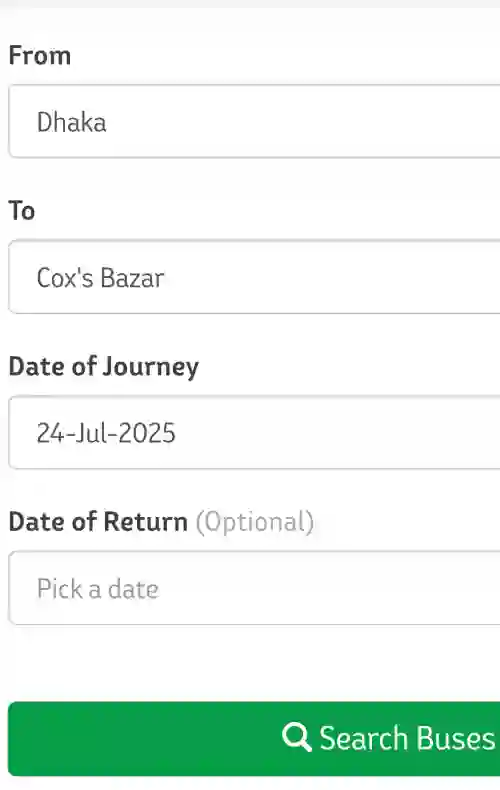Click the magnifier icon on Search Buses
The width and height of the screenshot is (500, 790).
296,738
